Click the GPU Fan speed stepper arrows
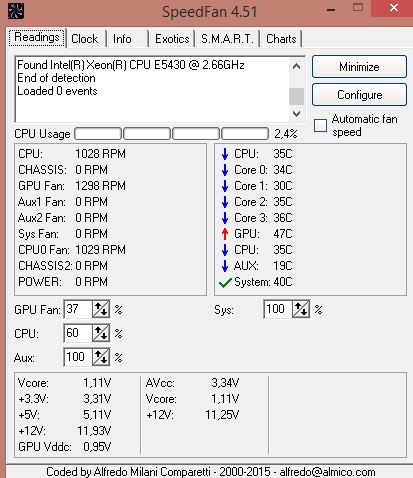This screenshot has height=478, width=413. (x=101, y=309)
